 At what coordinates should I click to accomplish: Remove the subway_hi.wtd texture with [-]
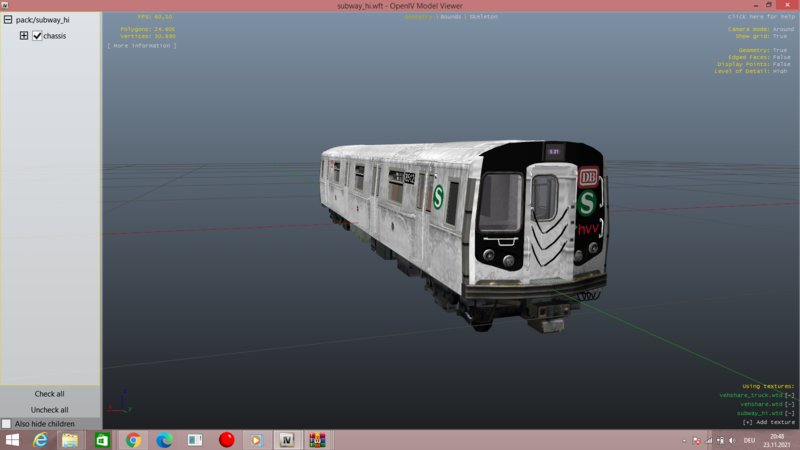790,413
